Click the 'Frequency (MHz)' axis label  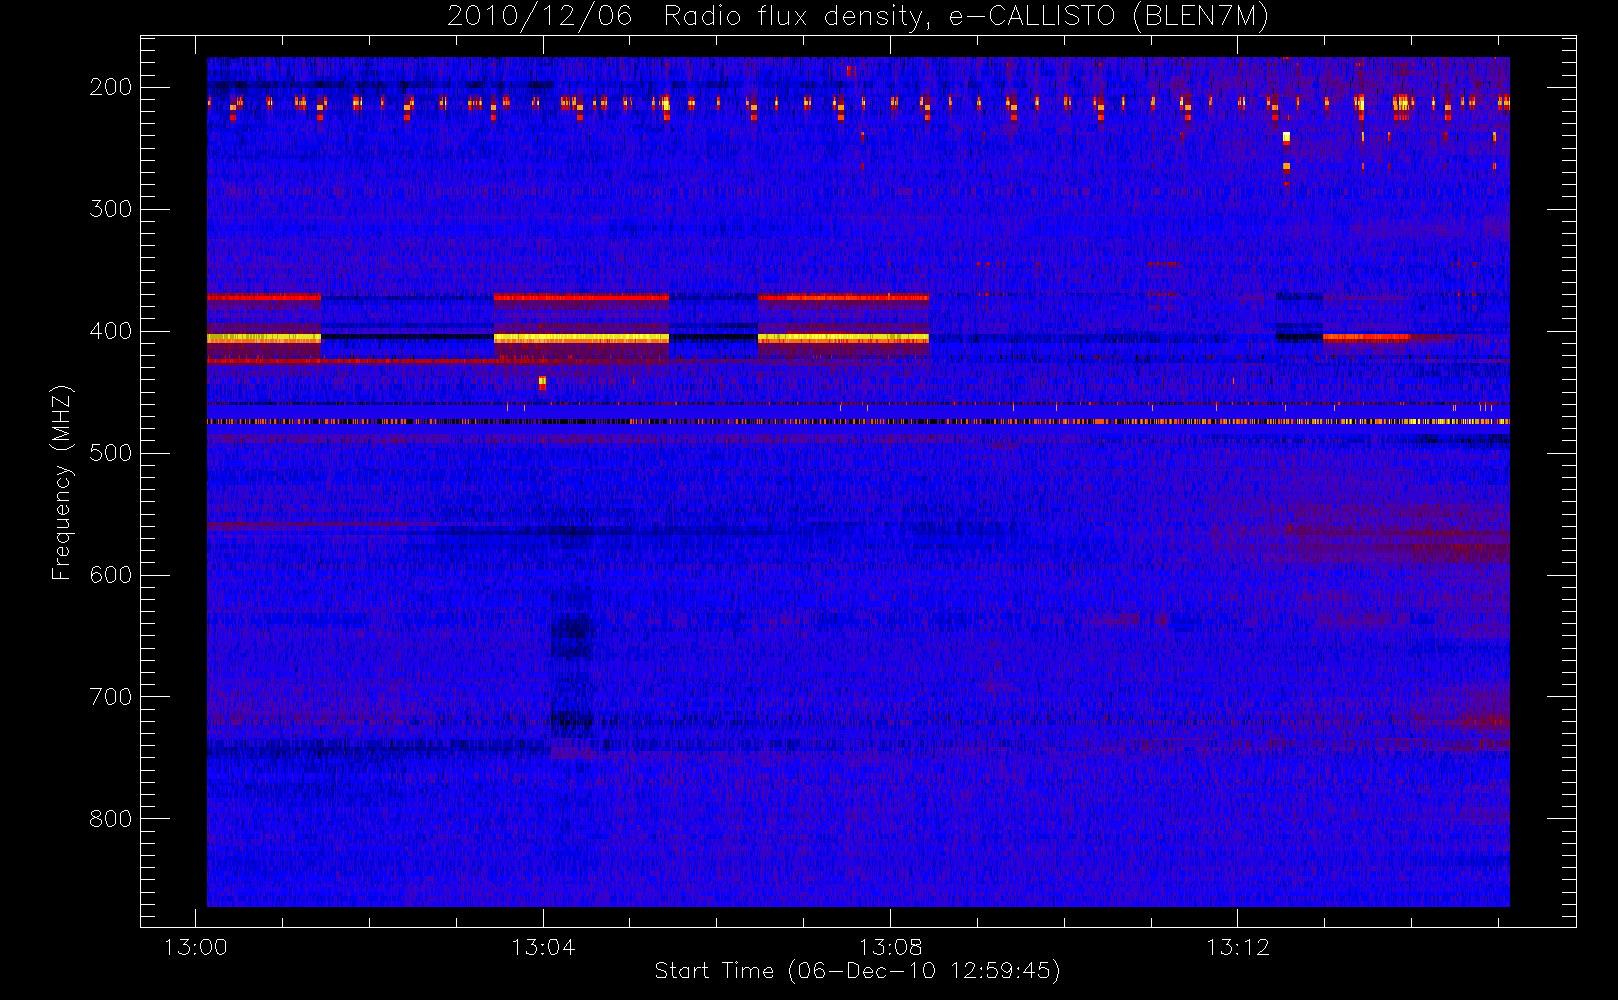click(x=62, y=482)
